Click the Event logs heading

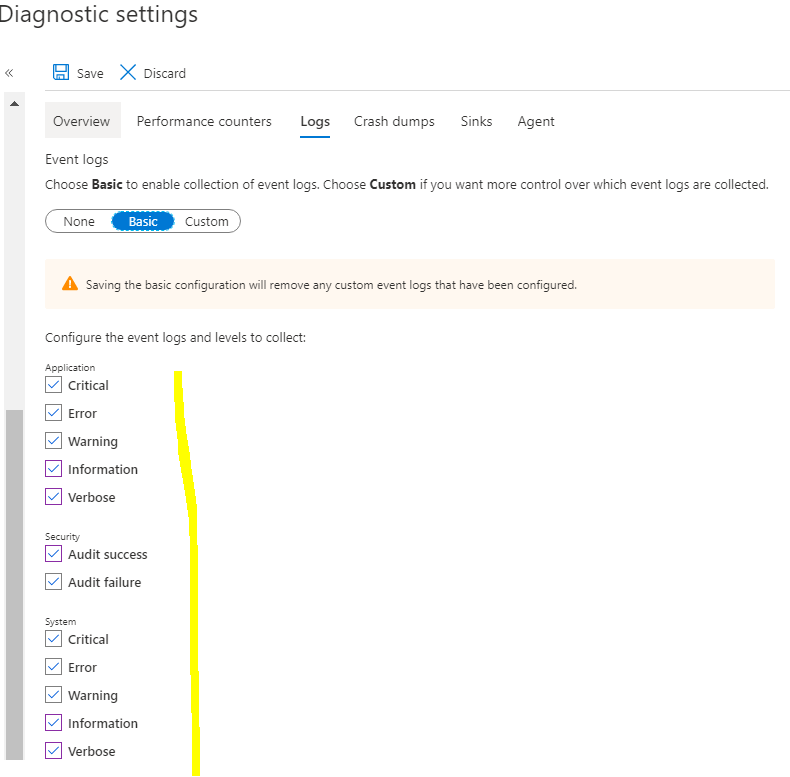tap(77, 159)
